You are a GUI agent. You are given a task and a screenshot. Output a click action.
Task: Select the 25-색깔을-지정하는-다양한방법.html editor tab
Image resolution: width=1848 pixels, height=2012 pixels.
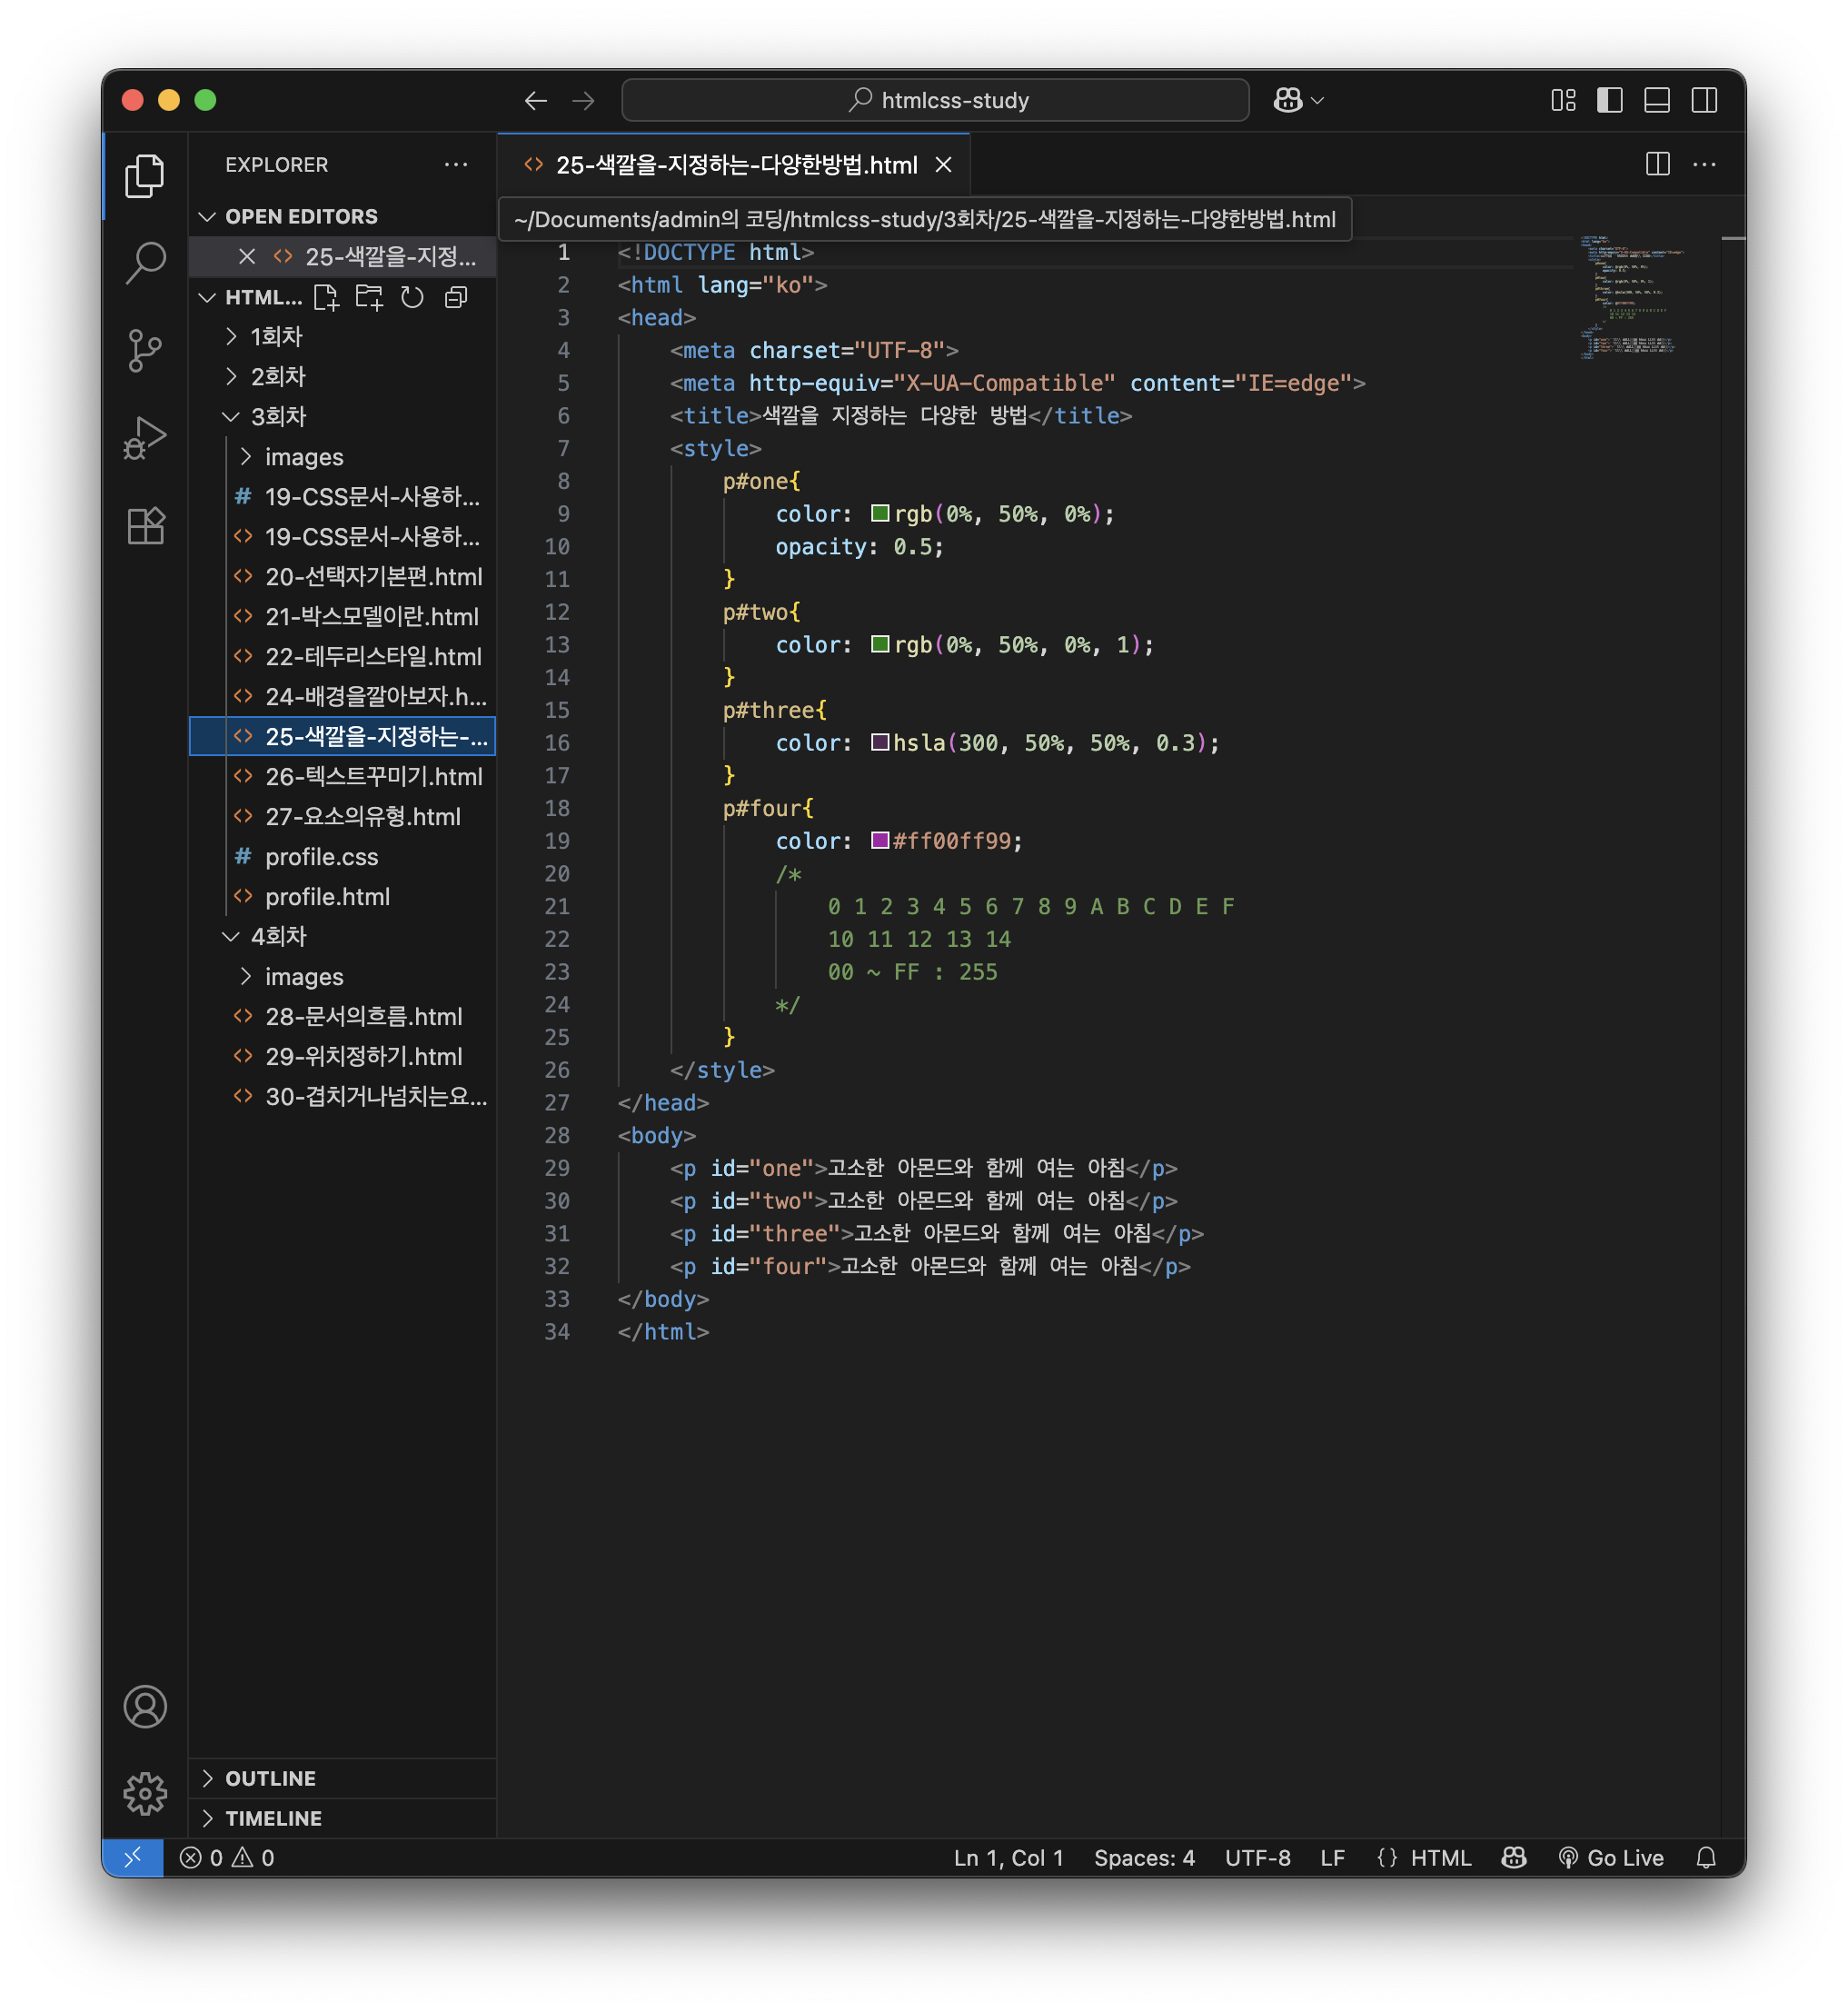click(735, 165)
